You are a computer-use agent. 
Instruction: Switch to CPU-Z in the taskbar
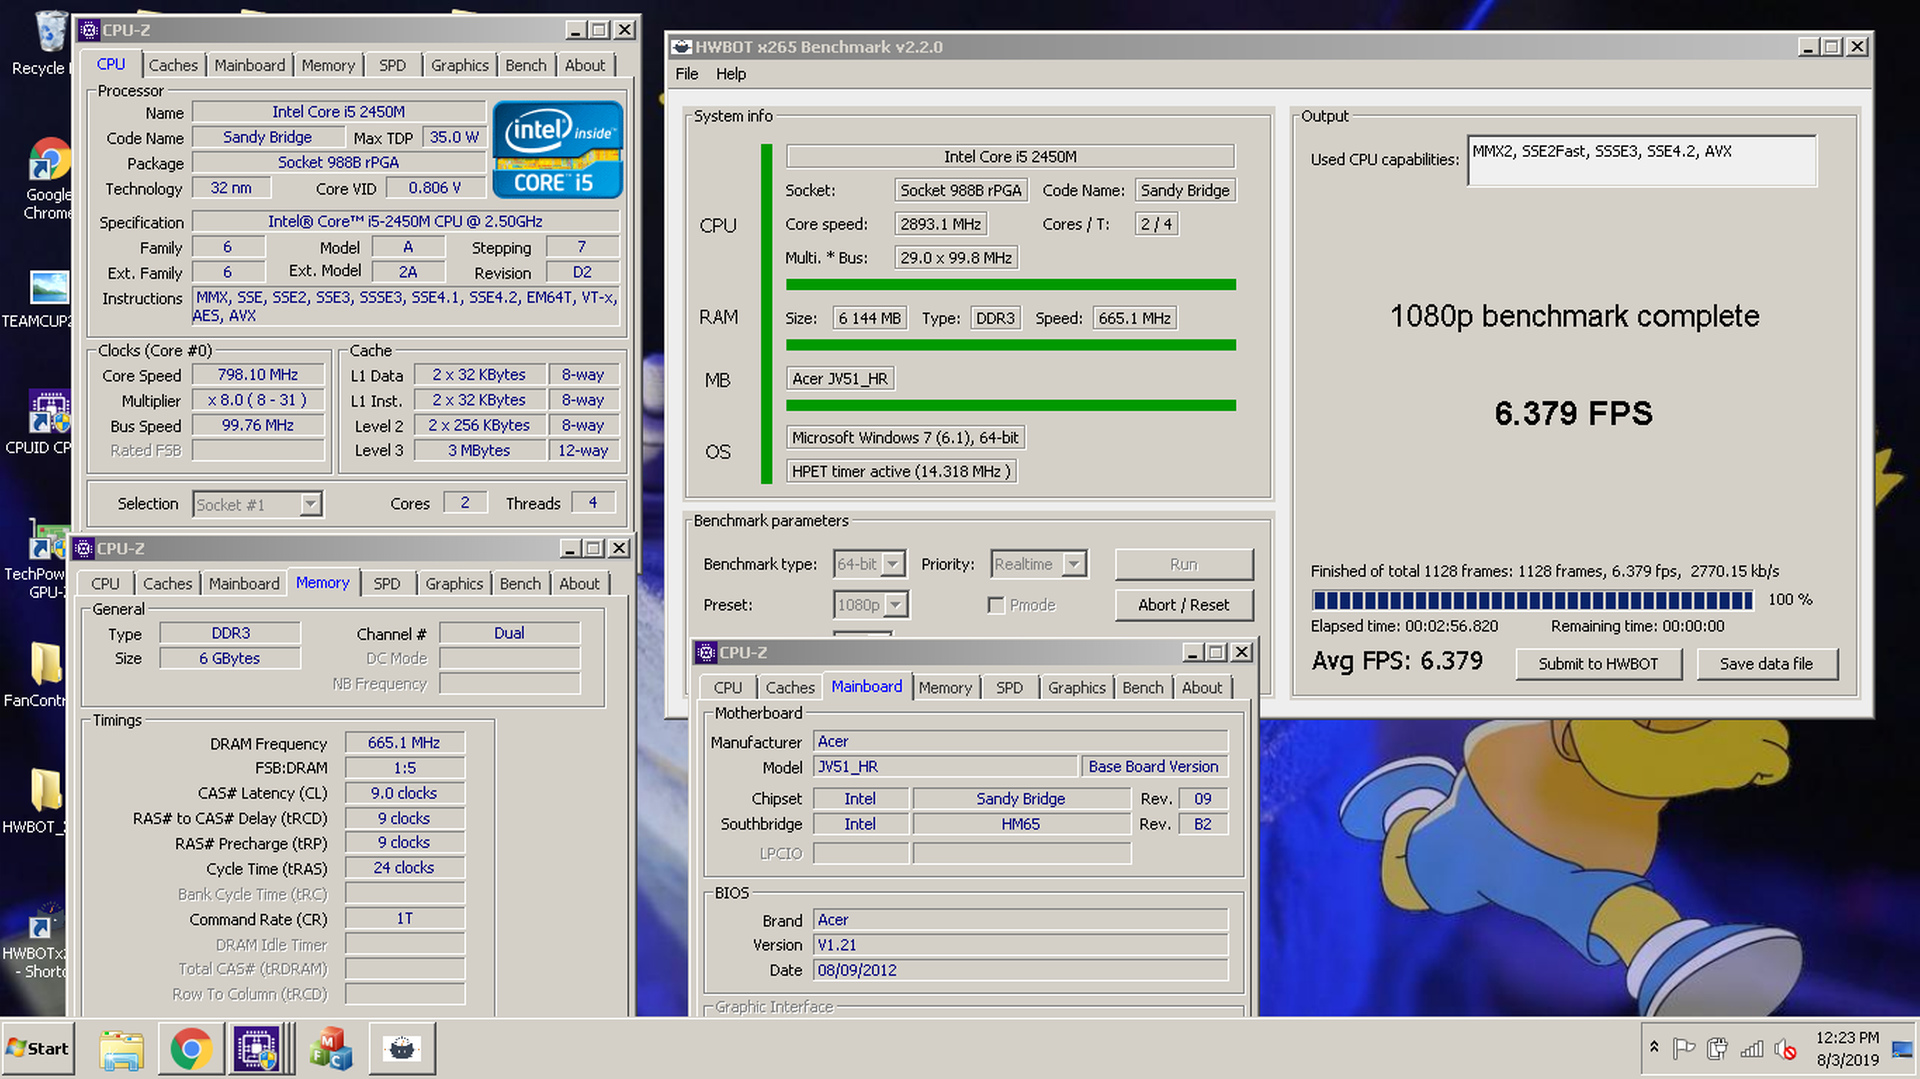click(258, 1049)
